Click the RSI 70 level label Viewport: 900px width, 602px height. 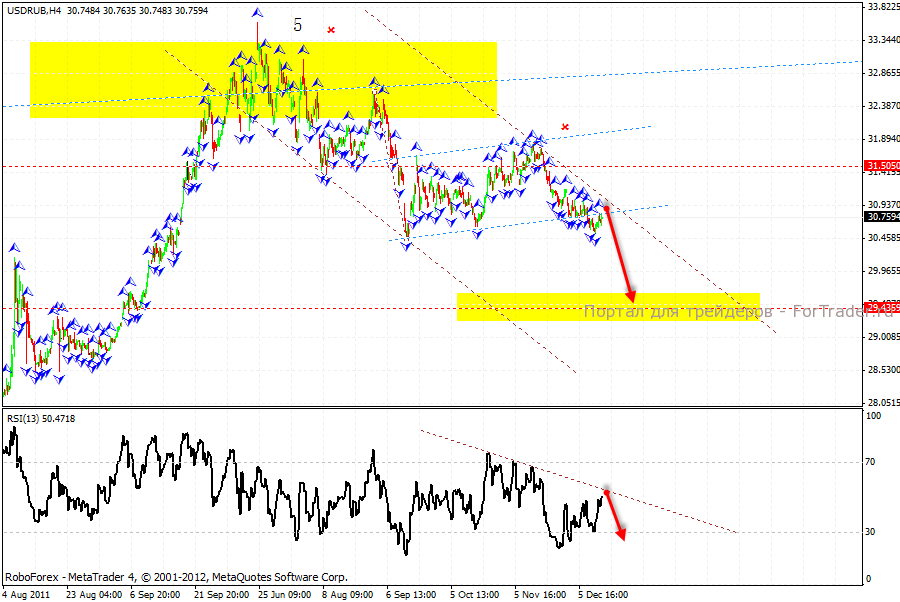(871, 462)
